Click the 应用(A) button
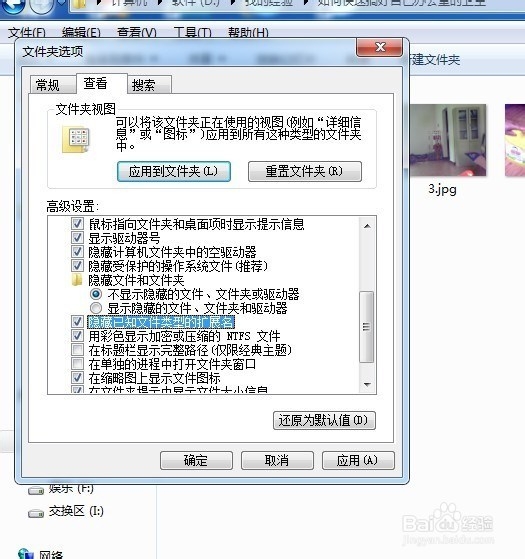Viewport: 525px width, 559px height. pyautogui.click(x=358, y=460)
